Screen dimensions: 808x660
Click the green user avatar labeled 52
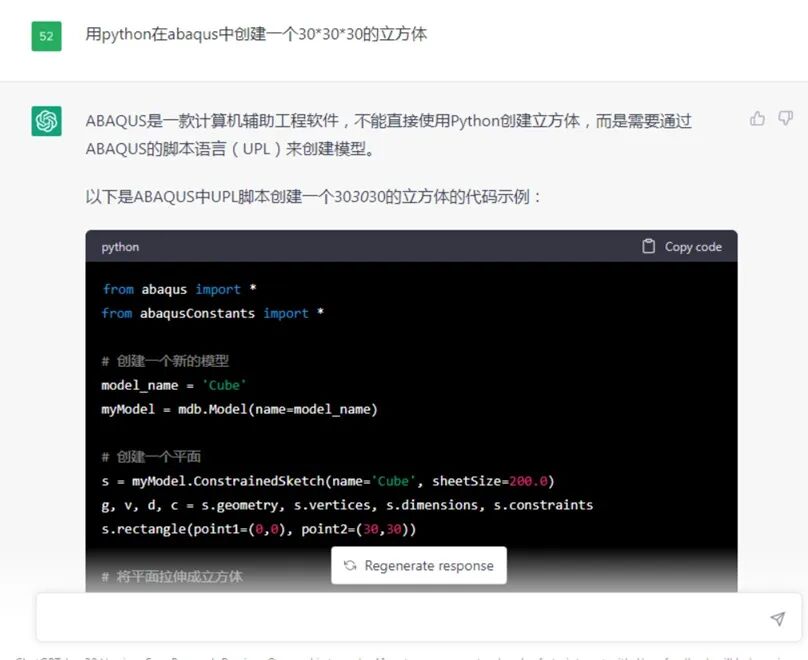coord(46,35)
